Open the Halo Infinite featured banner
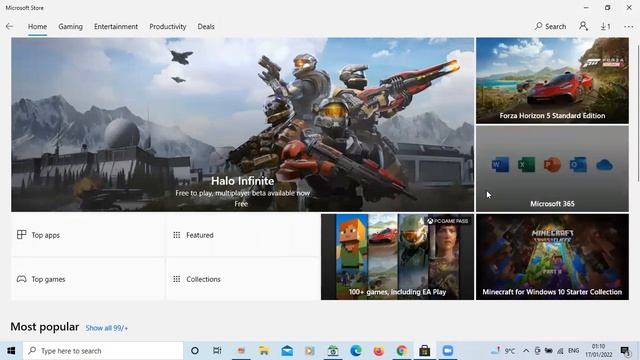 (242, 124)
